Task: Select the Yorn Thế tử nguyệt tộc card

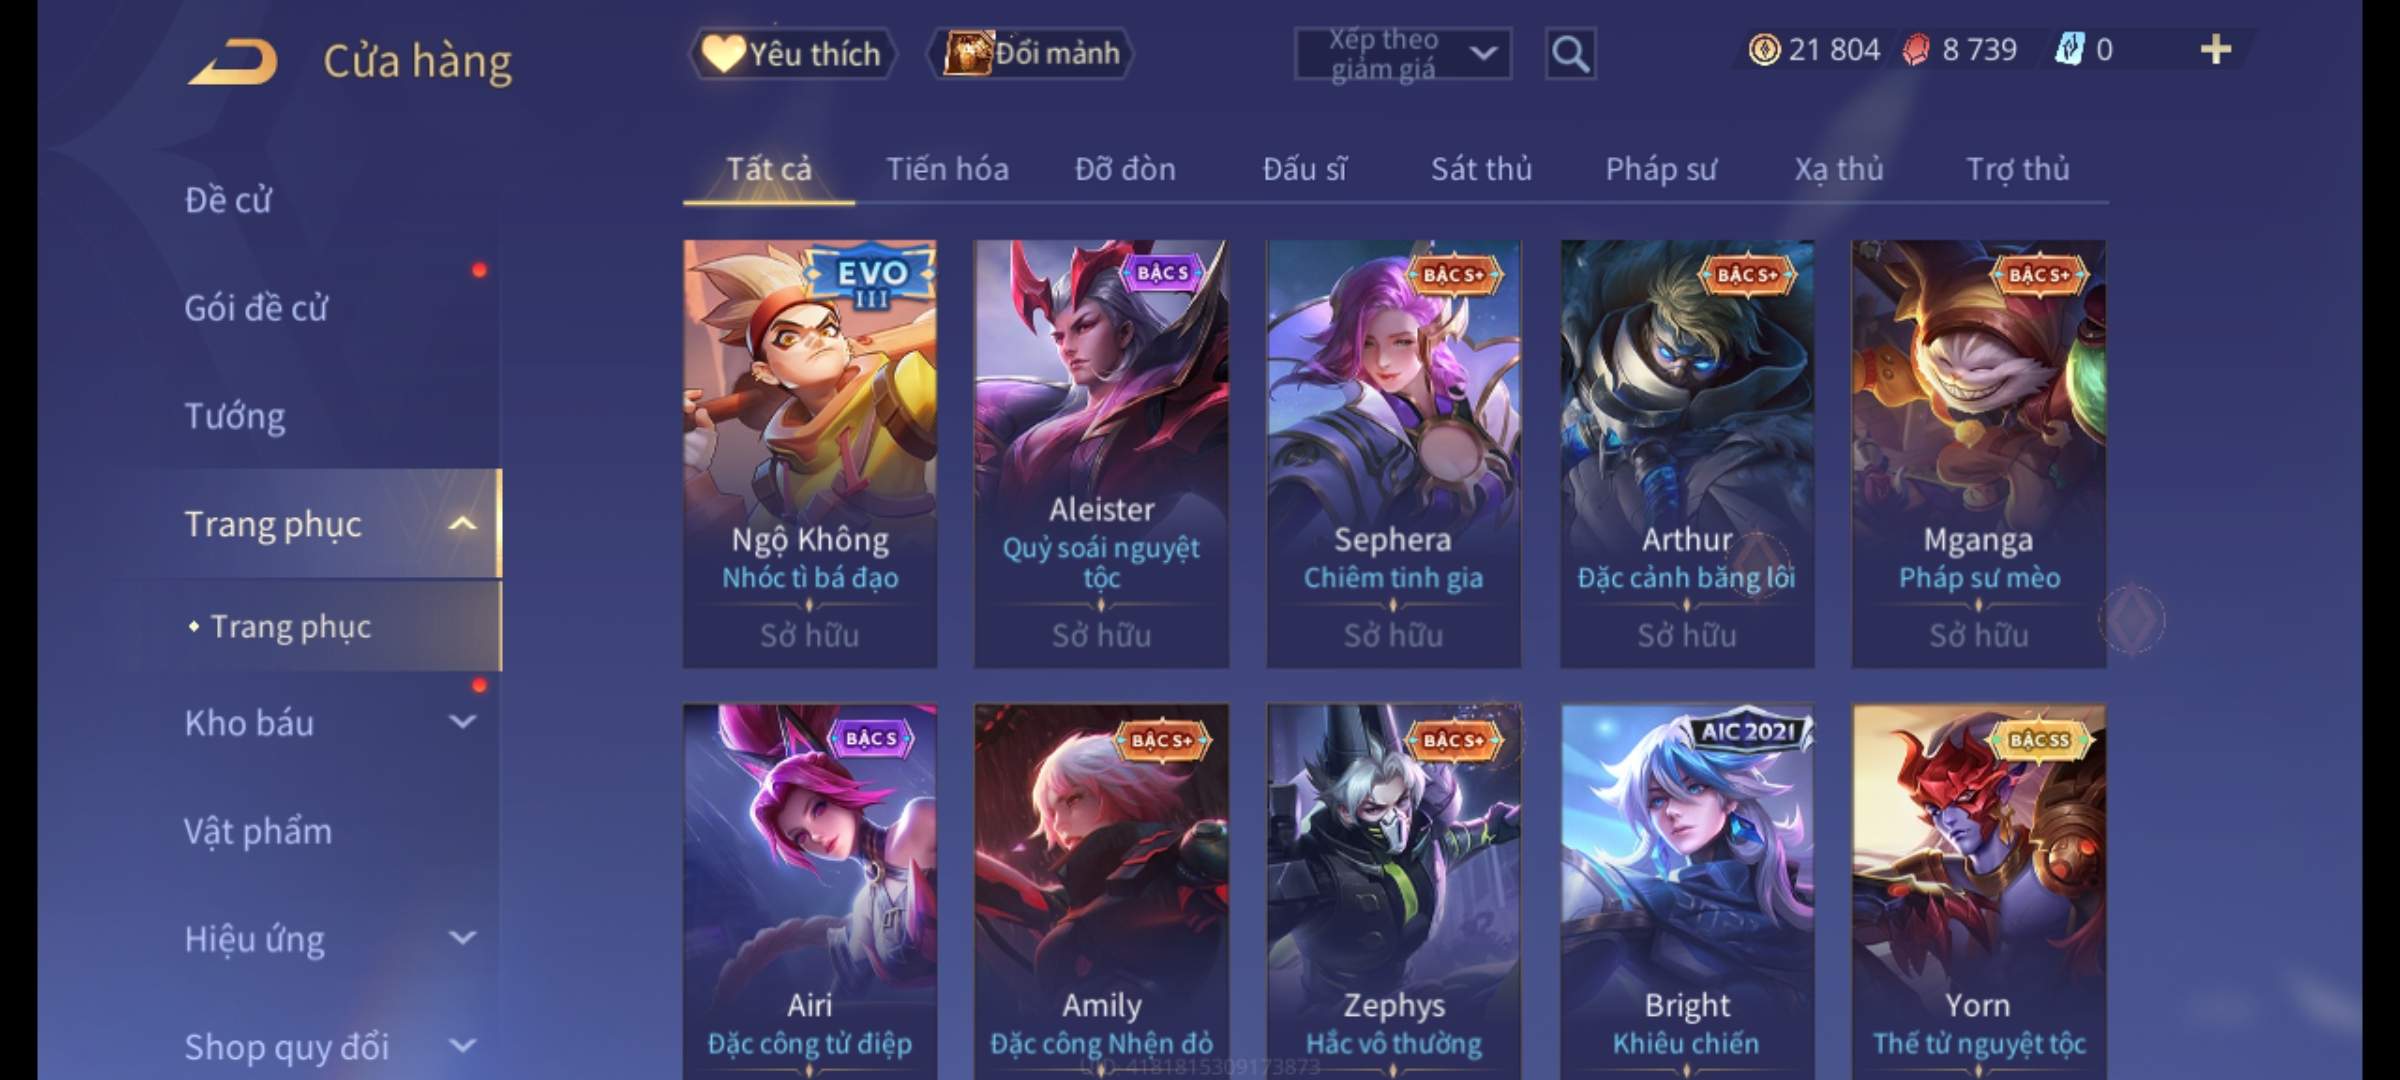Action: click(1978, 891)
